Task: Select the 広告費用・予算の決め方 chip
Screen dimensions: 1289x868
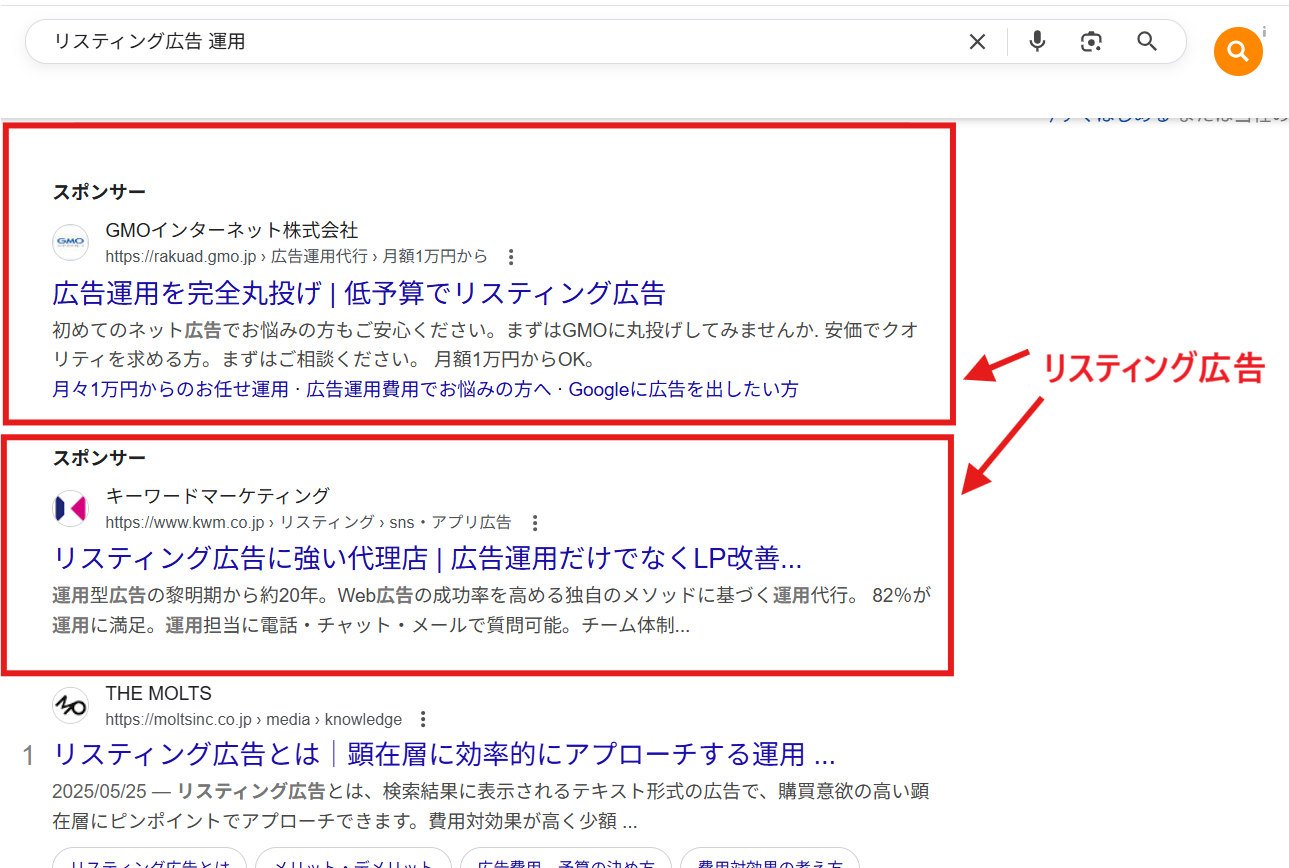Action: pos(566,860)
